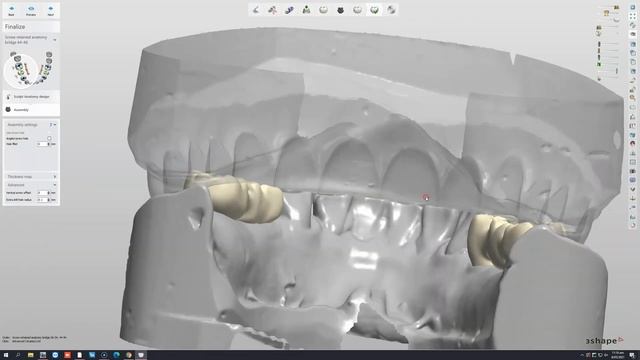Select the Sculpt Anatomy design step

[x=31, y=97]
